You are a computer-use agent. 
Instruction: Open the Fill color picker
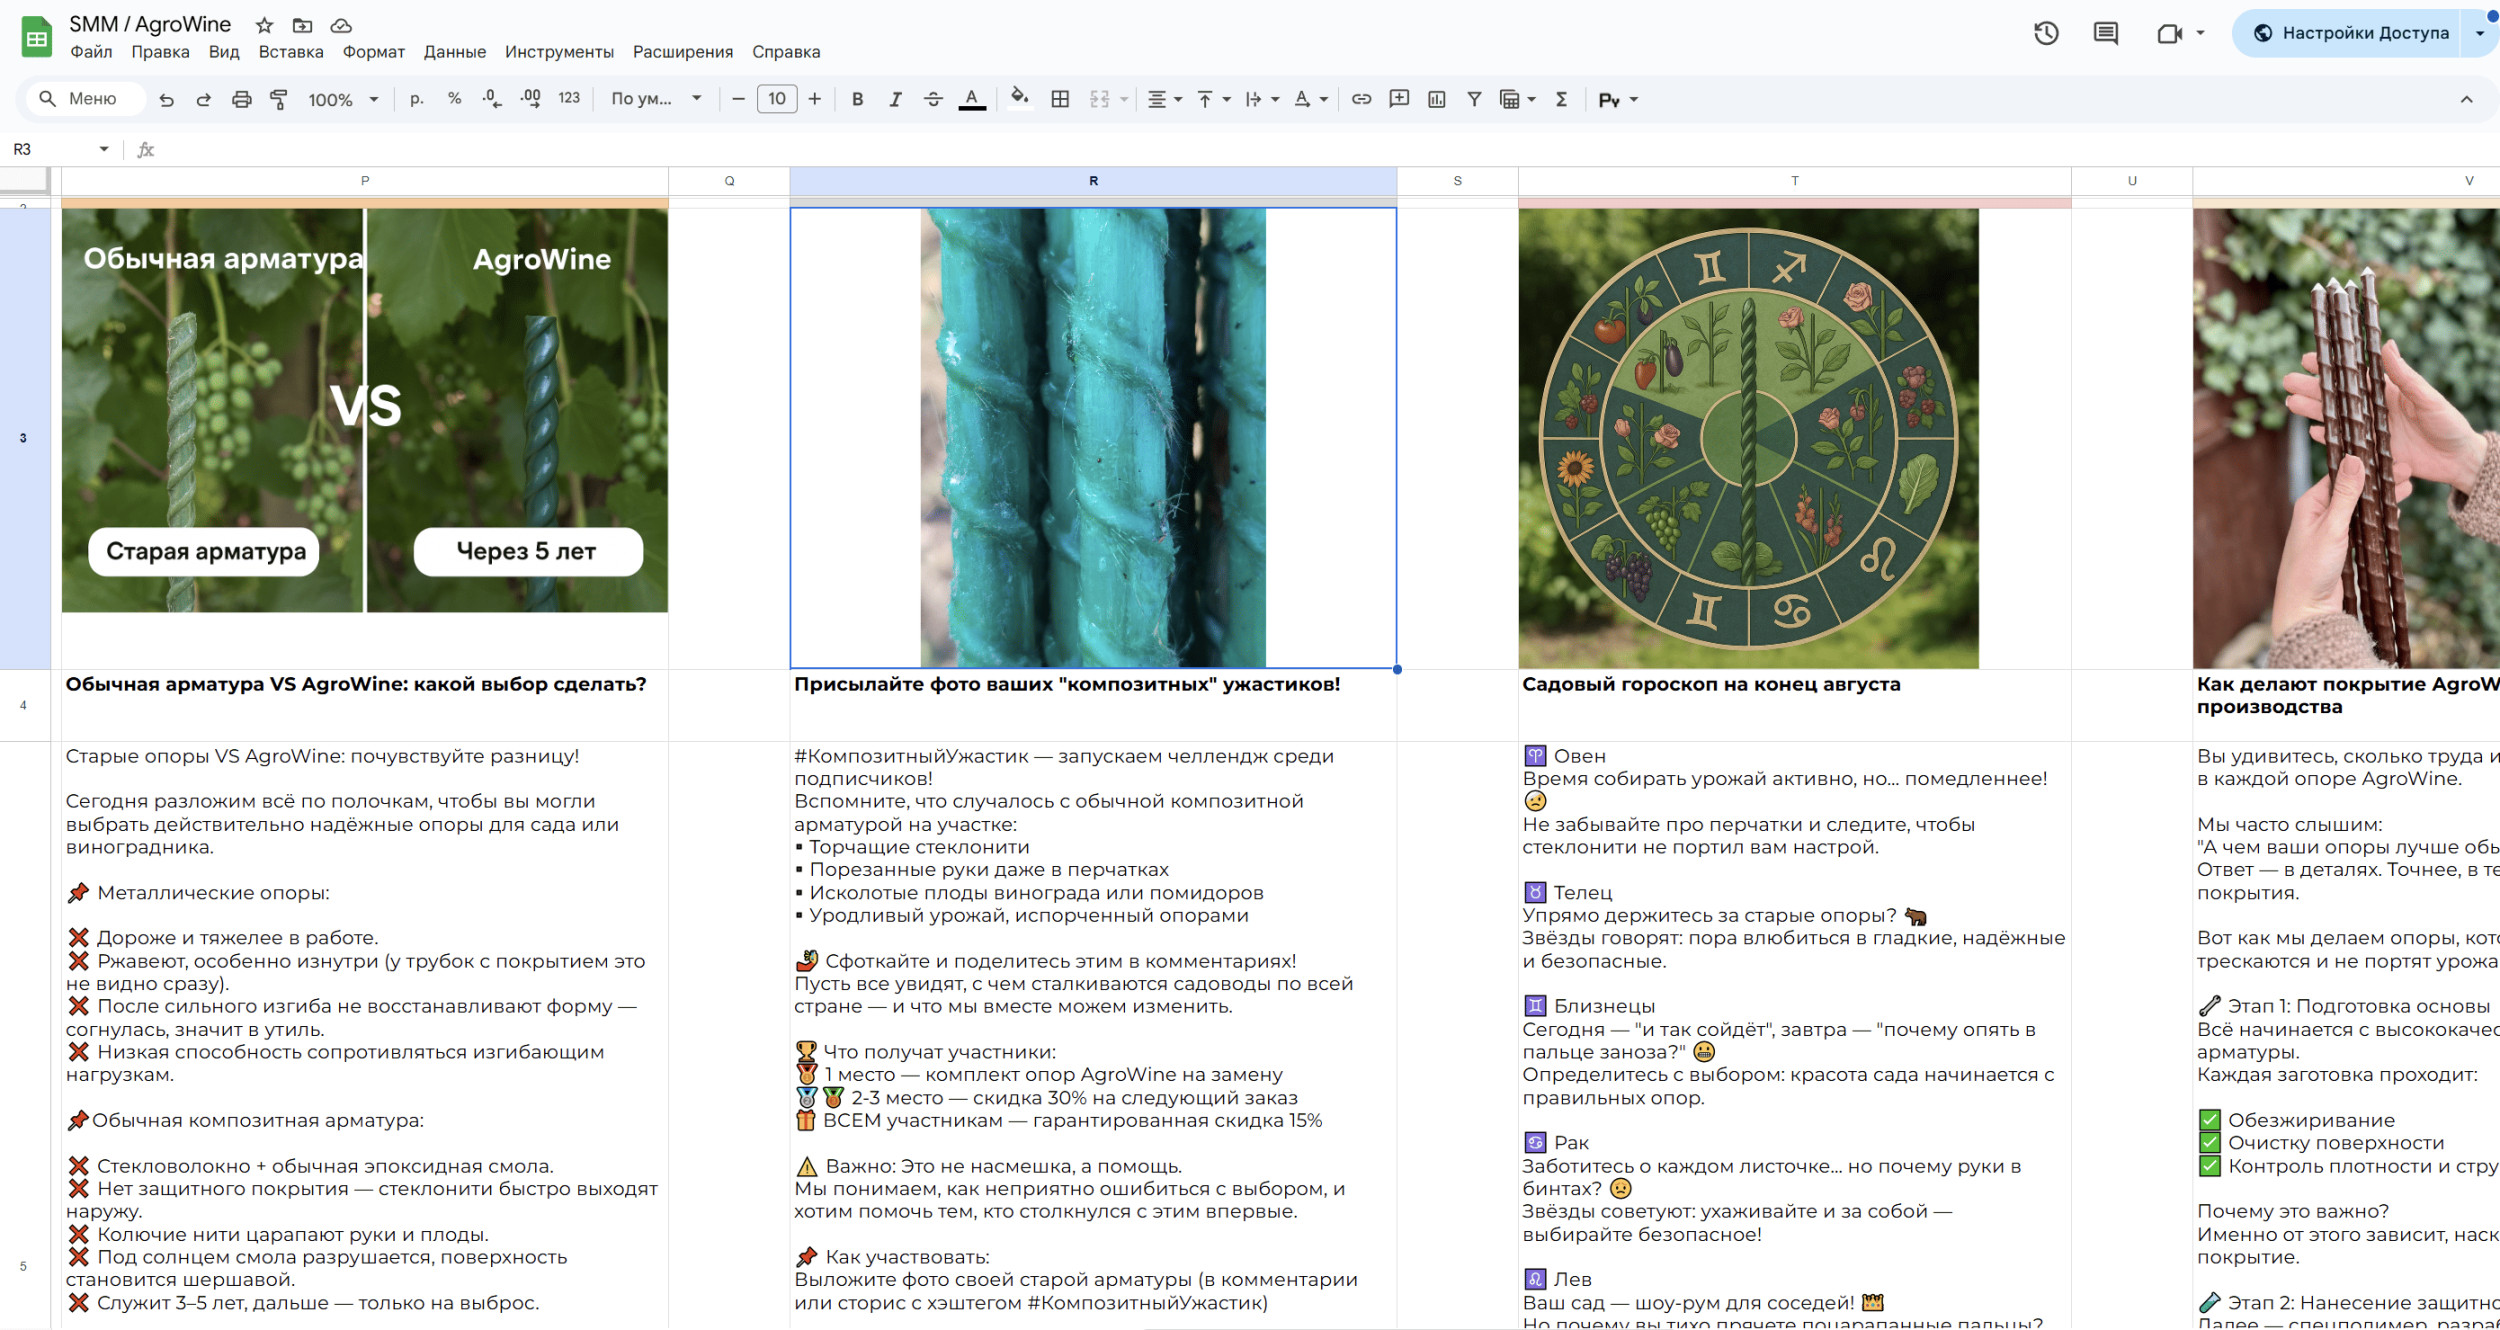(x=1019, y=97)
